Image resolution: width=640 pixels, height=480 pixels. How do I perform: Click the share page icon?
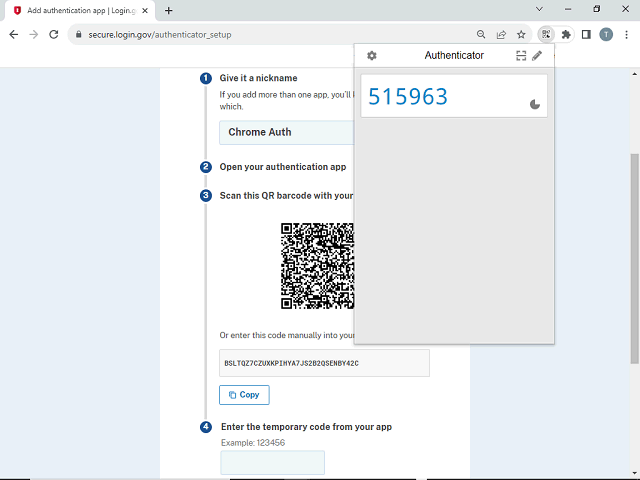501,34
